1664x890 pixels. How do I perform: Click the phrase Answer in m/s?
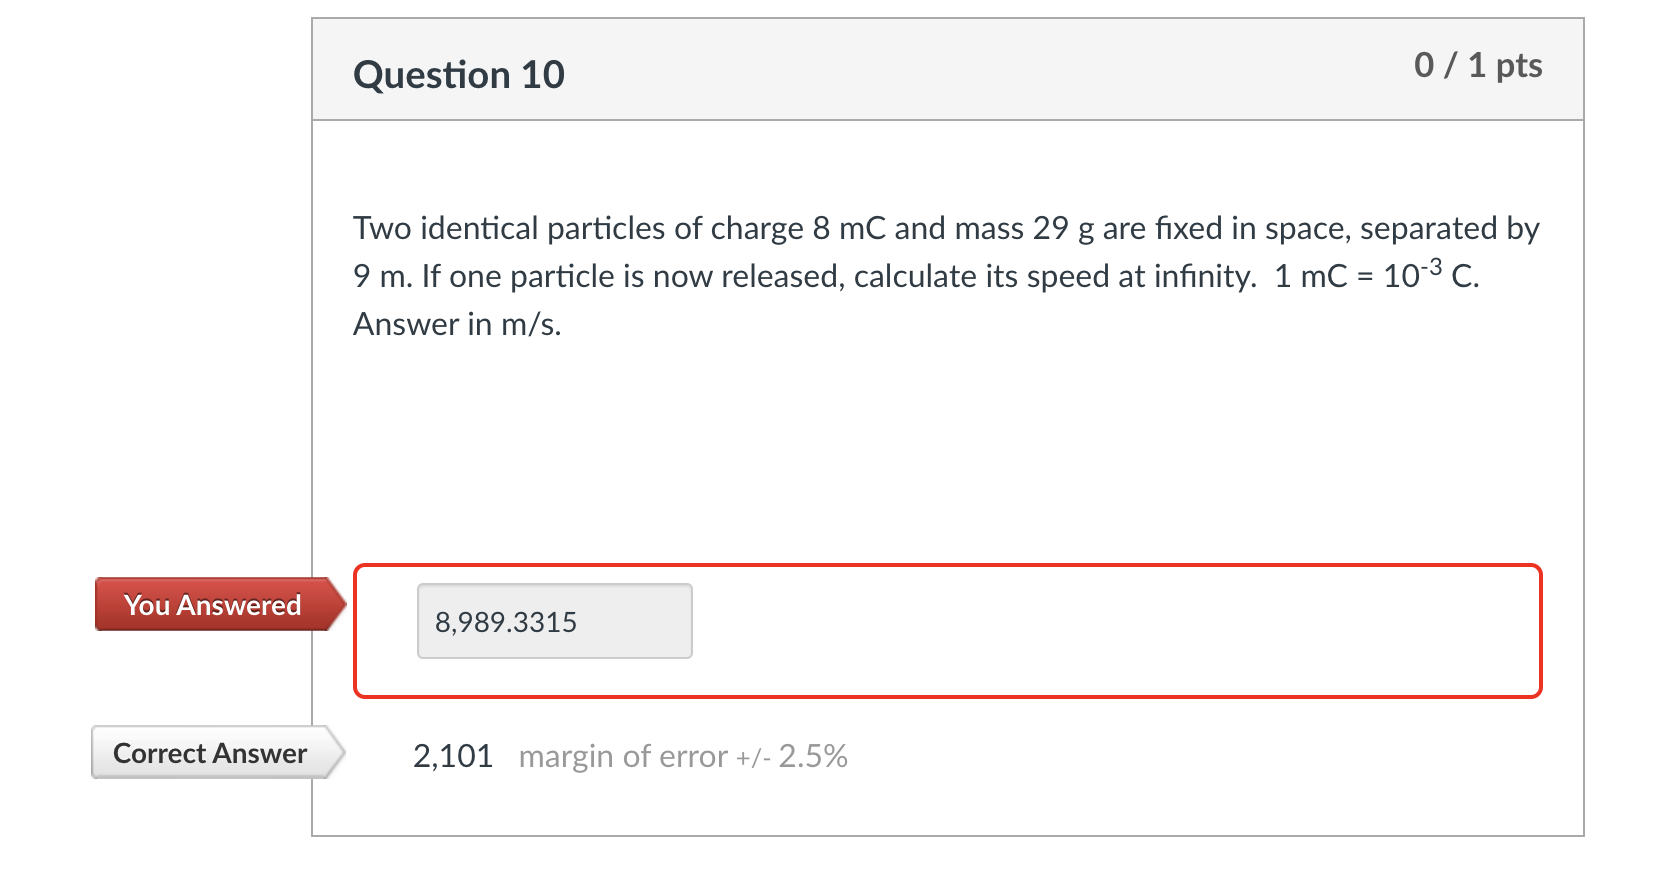click(455, 323)
